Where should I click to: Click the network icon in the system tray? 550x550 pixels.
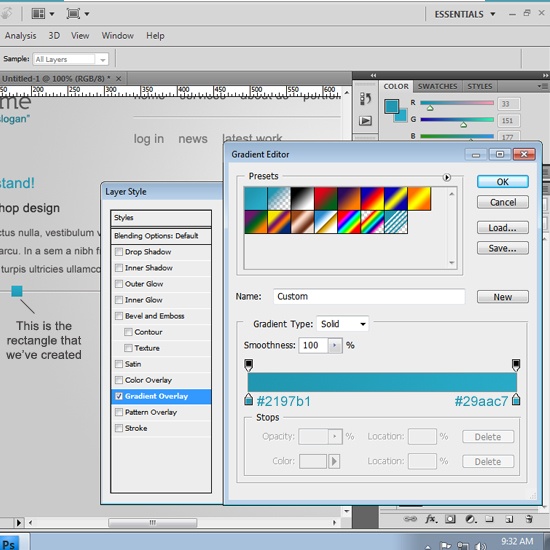point(463,546)
